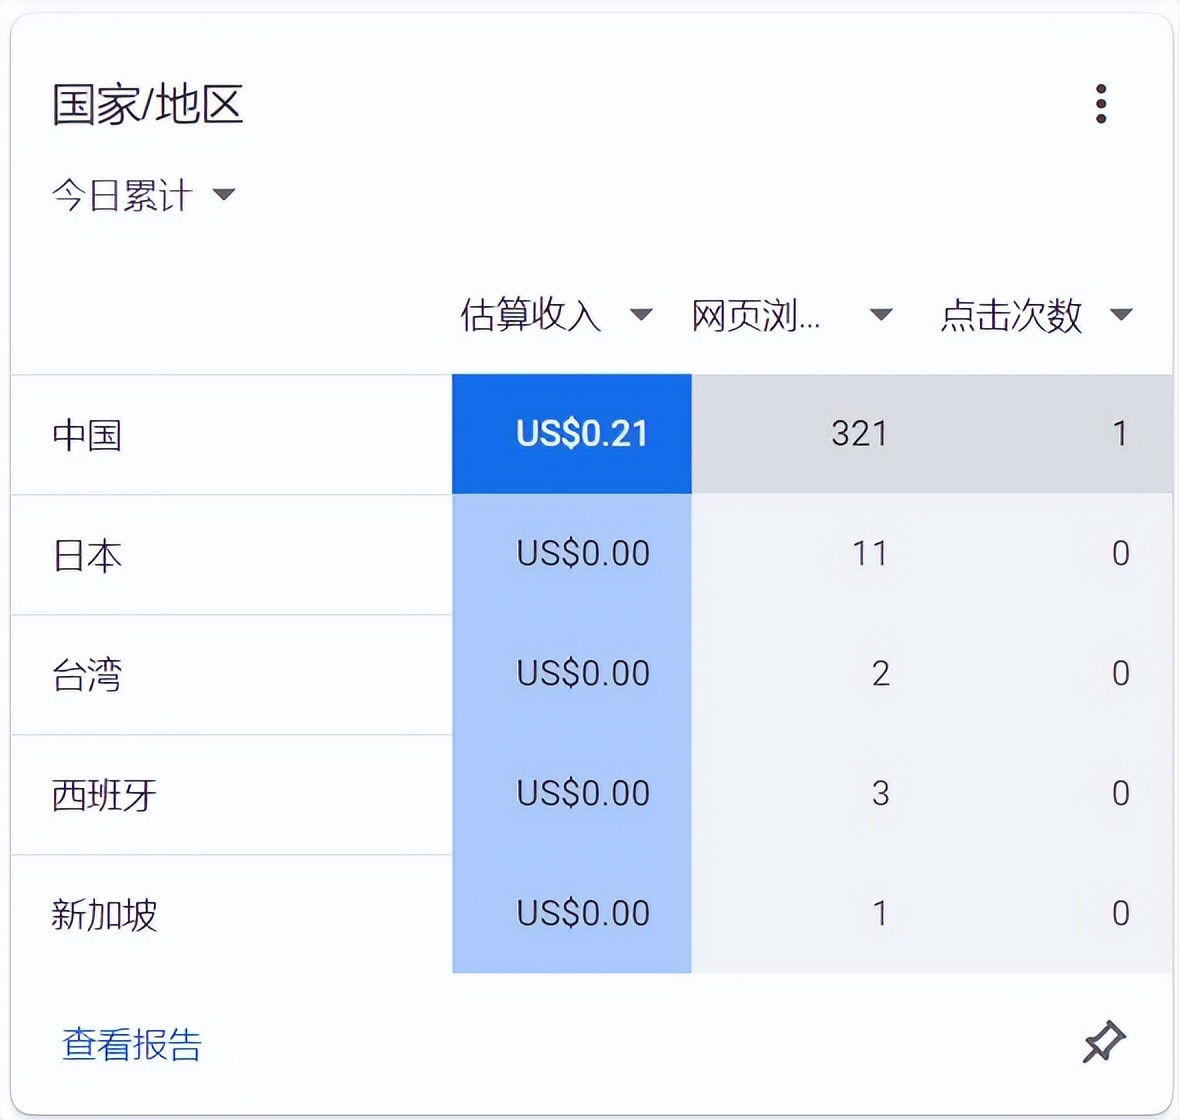Open the three-dot card options menu

pyautogui.click(x=1101, y=101)
